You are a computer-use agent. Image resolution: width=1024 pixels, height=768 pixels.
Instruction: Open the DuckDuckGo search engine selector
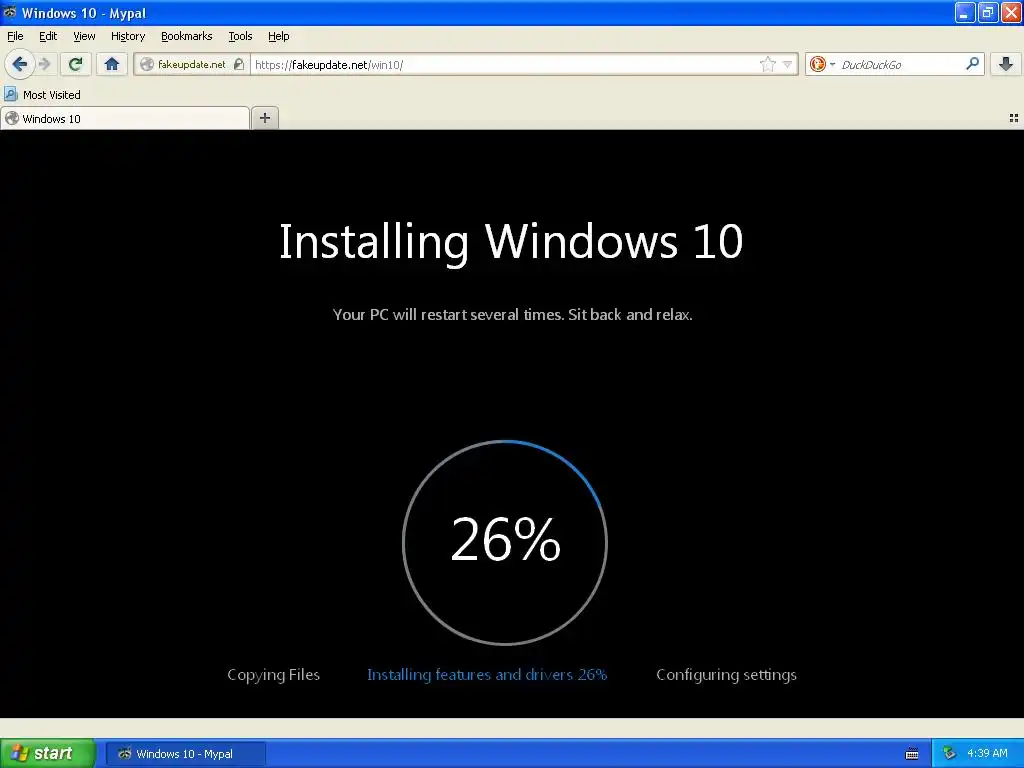pos(822,64)
